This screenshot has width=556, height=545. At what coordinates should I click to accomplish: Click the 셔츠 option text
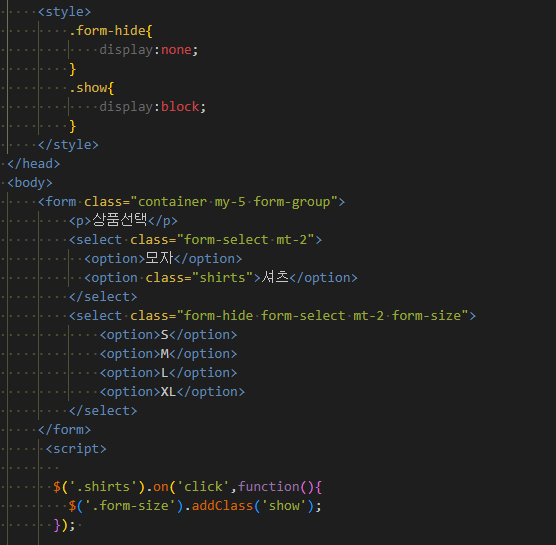pos(275,277)
